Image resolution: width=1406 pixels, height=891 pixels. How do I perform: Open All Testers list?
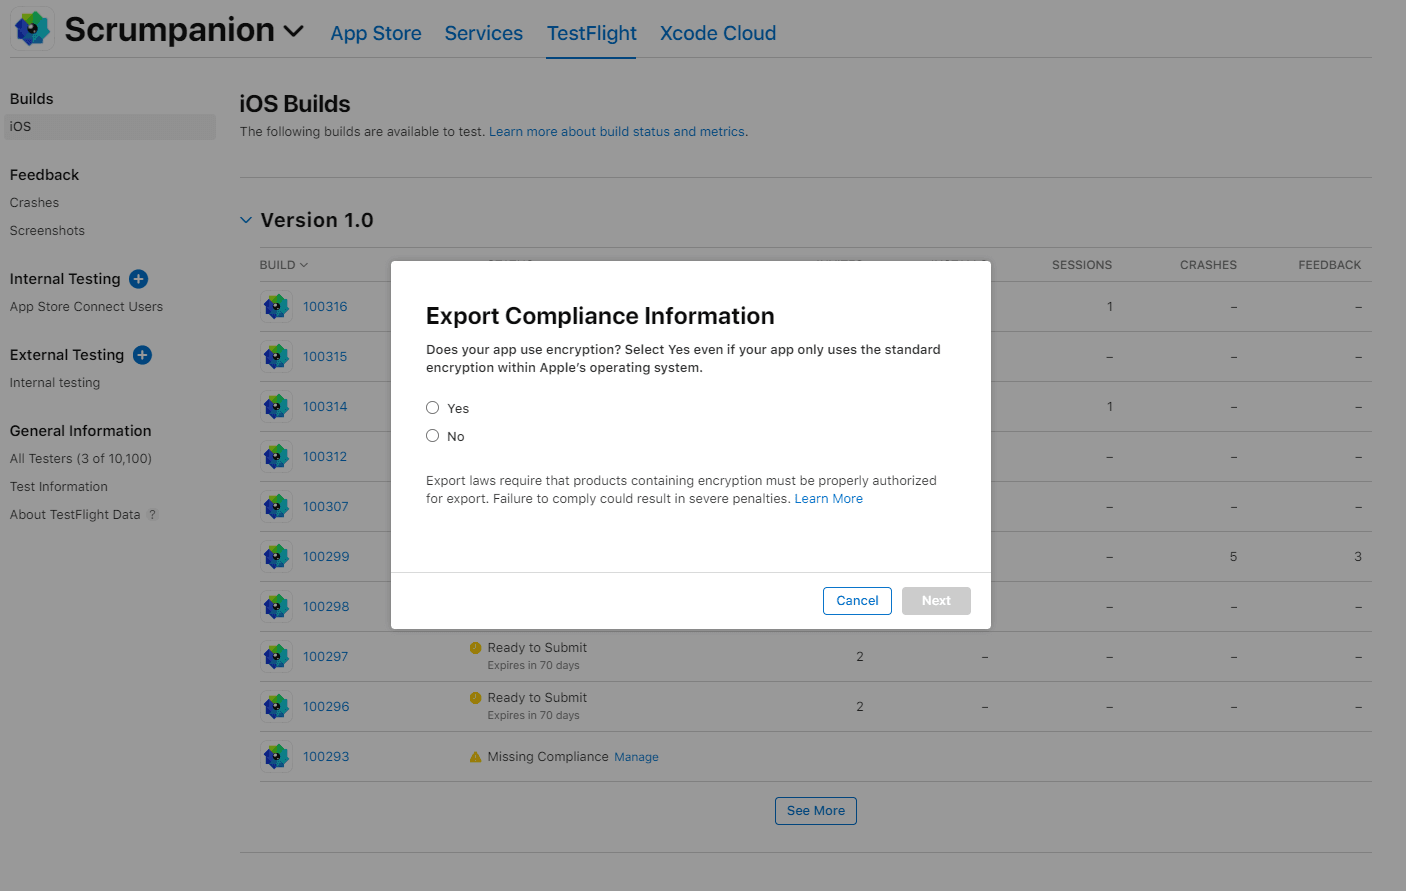[x=81, y=459]
